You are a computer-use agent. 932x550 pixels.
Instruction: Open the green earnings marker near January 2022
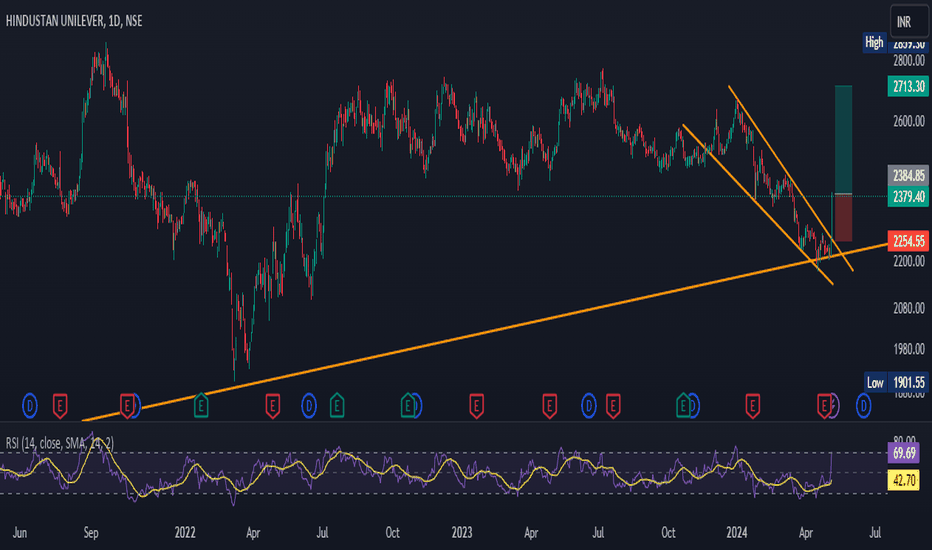pos(201,406)
